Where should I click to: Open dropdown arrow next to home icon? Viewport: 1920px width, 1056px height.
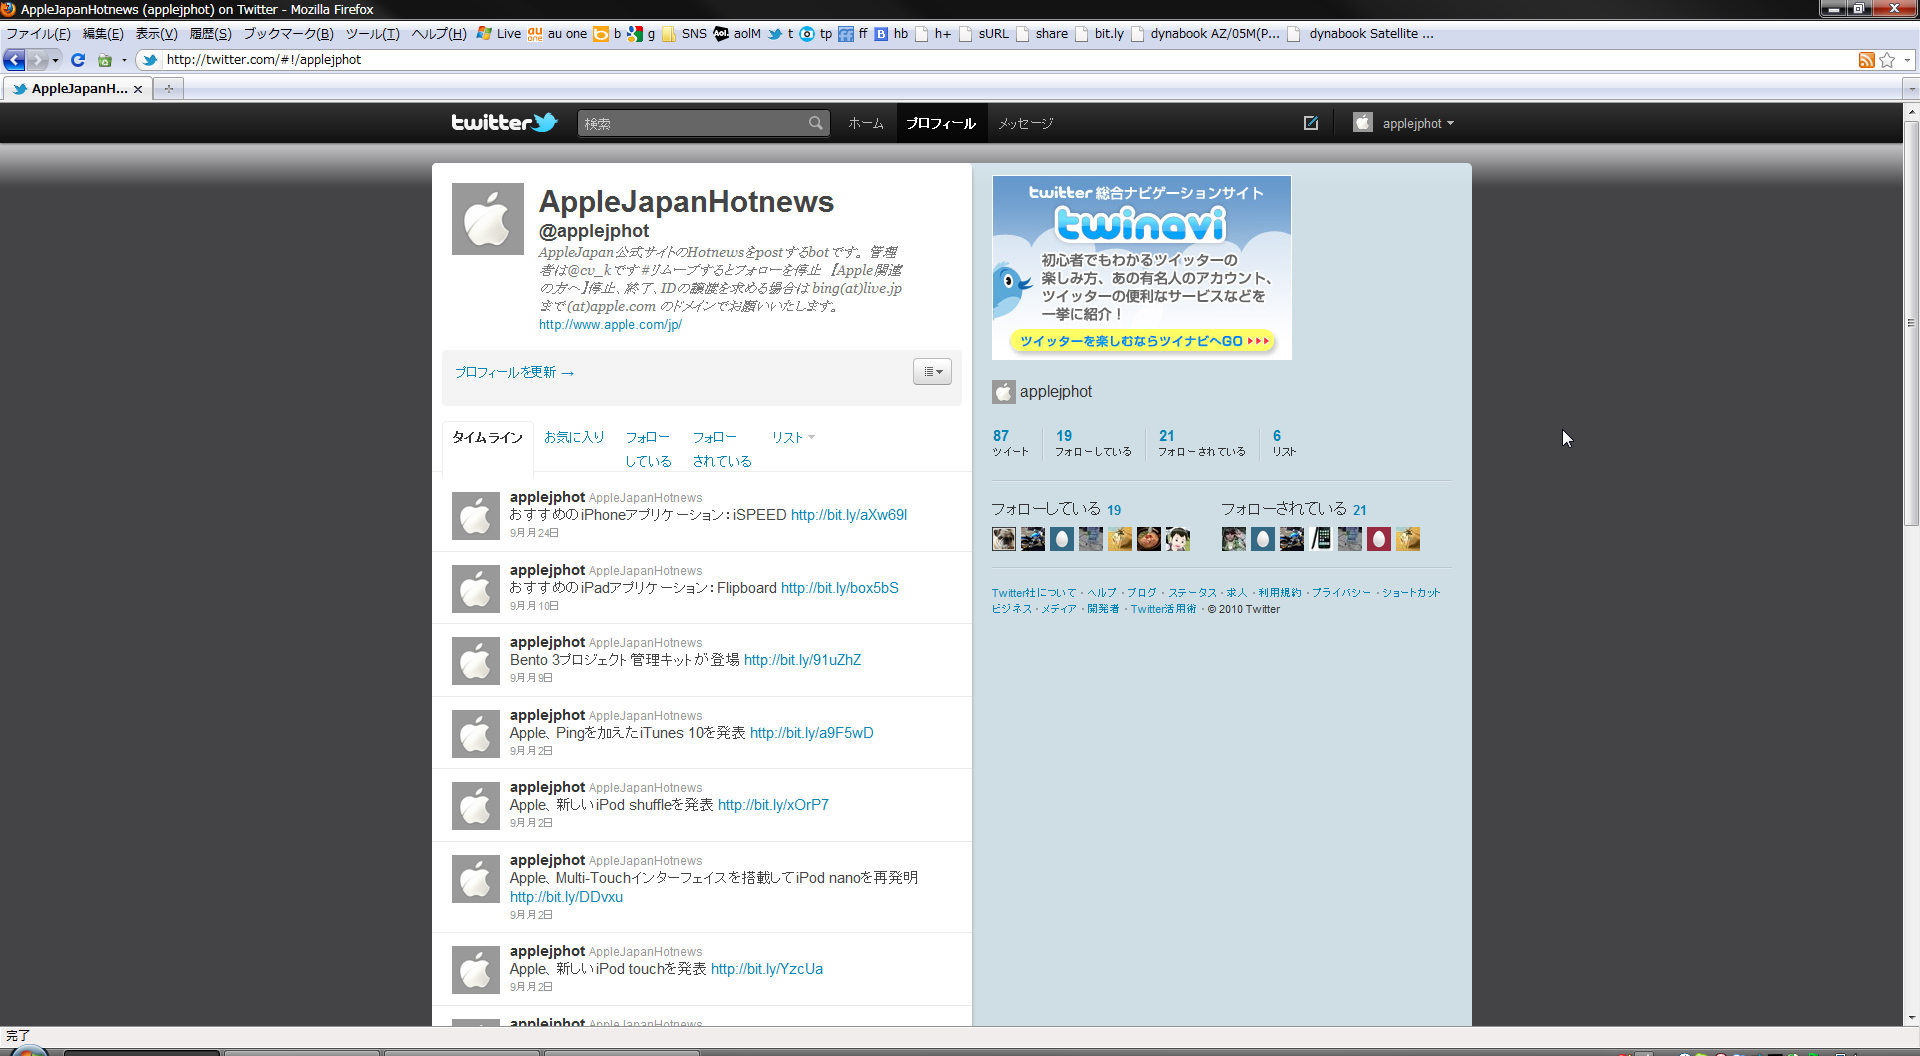tap(124, 60)
